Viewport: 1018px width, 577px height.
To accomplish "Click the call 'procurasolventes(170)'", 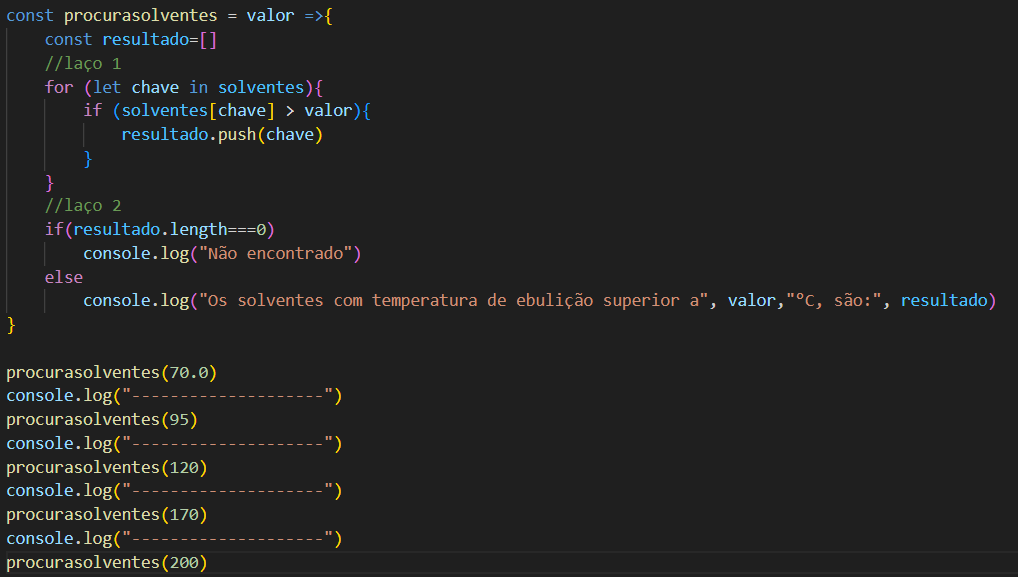I will 106,515.
